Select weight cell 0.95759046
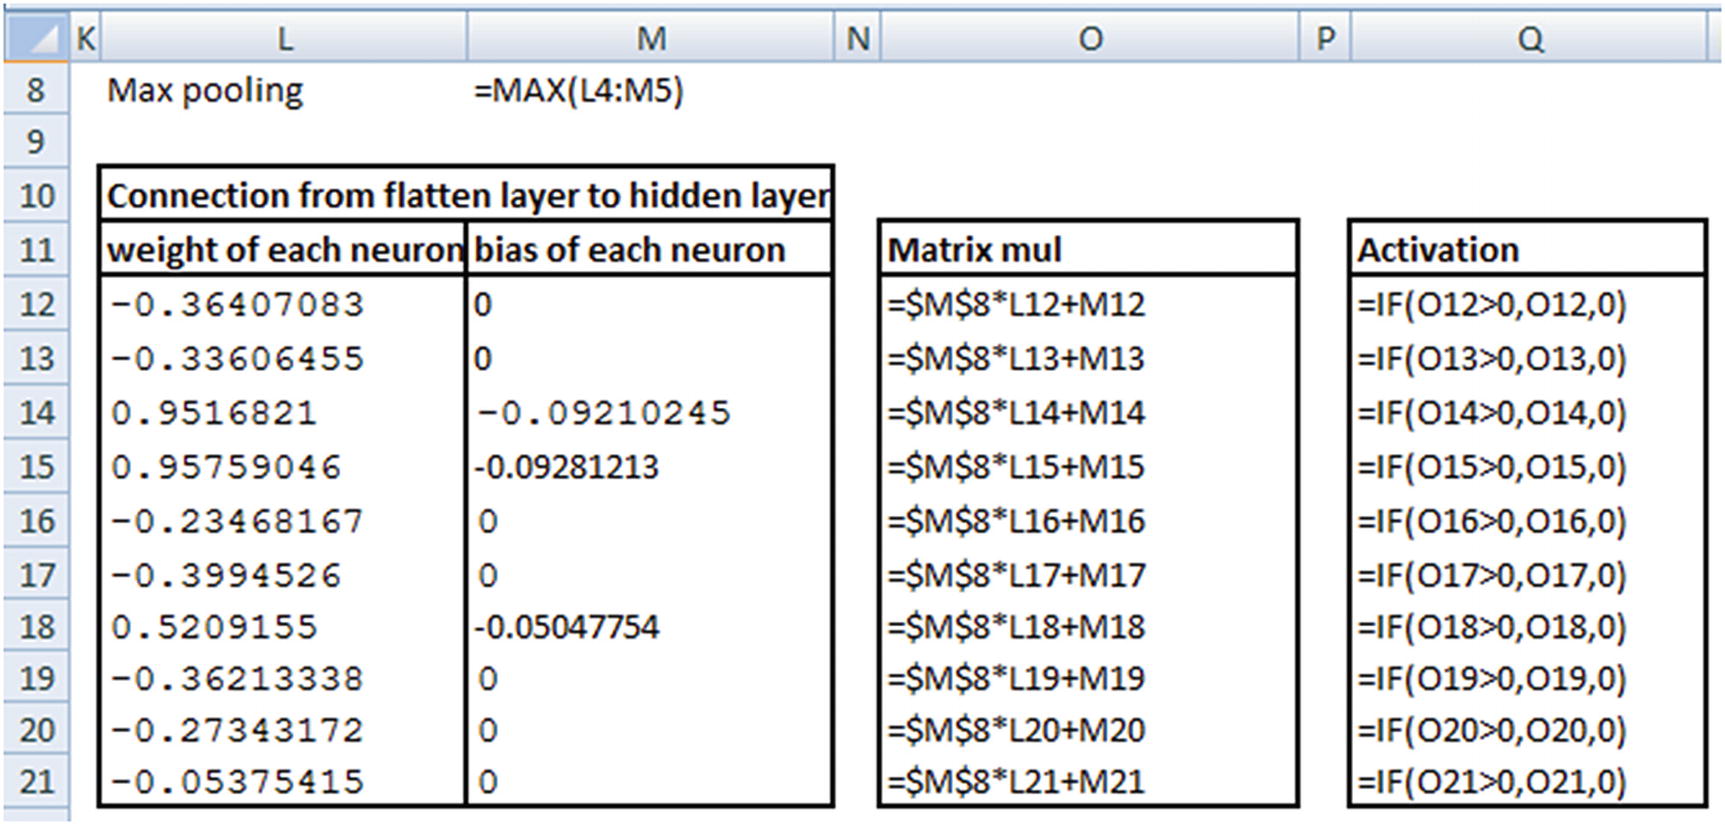 (x=284, y=466)
